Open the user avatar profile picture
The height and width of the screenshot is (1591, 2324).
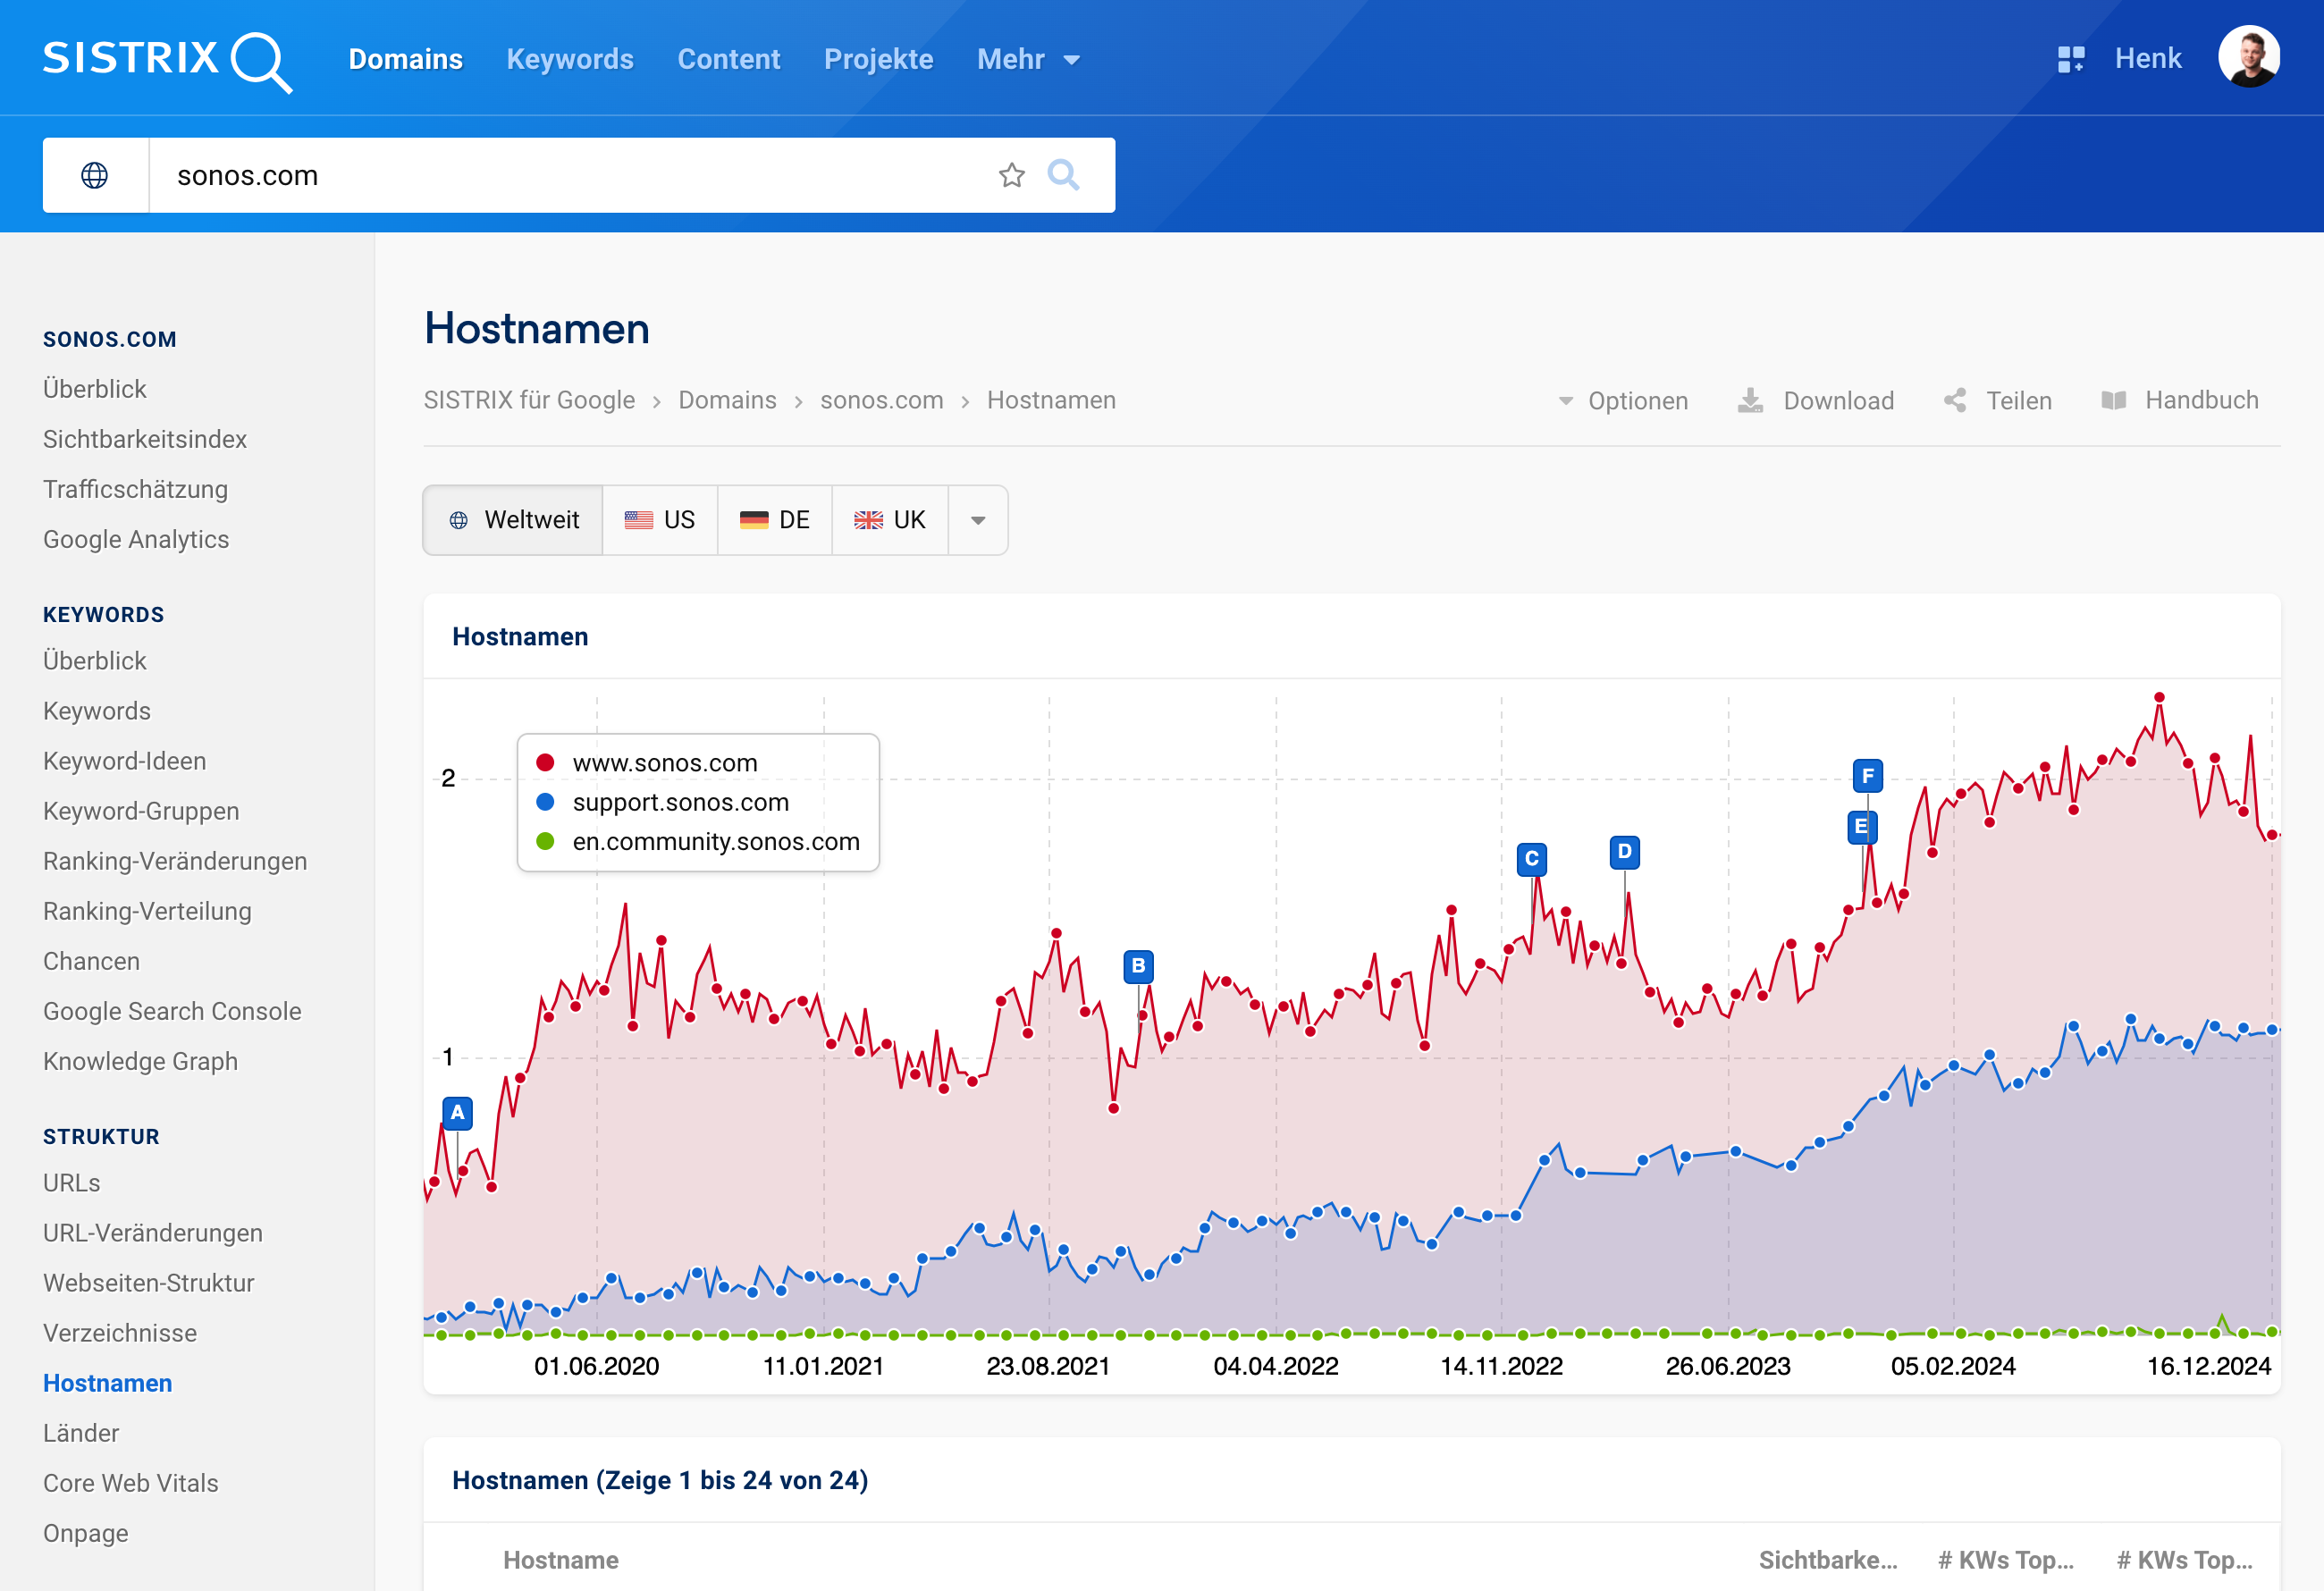pos(2249,57)
